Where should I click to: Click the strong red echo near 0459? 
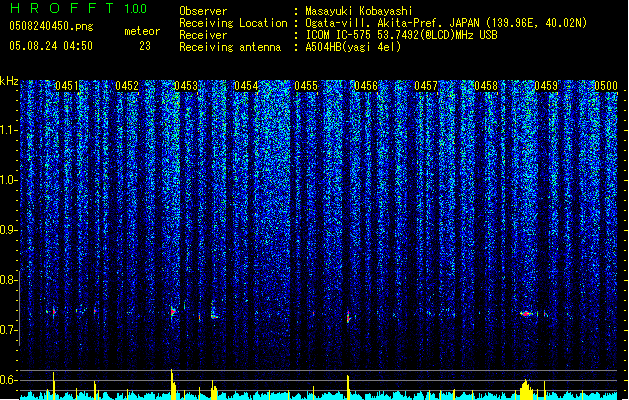pyautogui.click(x=526, y=314)
